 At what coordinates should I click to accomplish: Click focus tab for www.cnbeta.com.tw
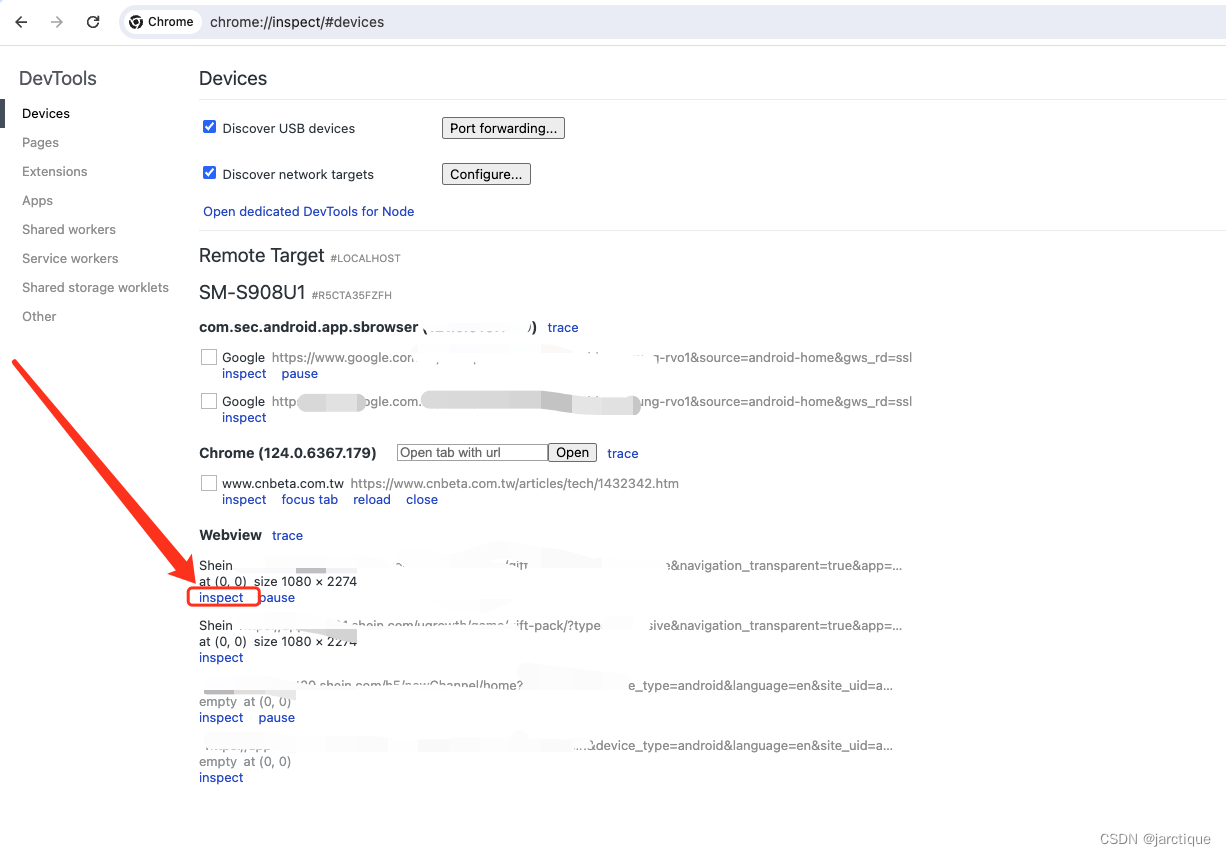(309, 499)
